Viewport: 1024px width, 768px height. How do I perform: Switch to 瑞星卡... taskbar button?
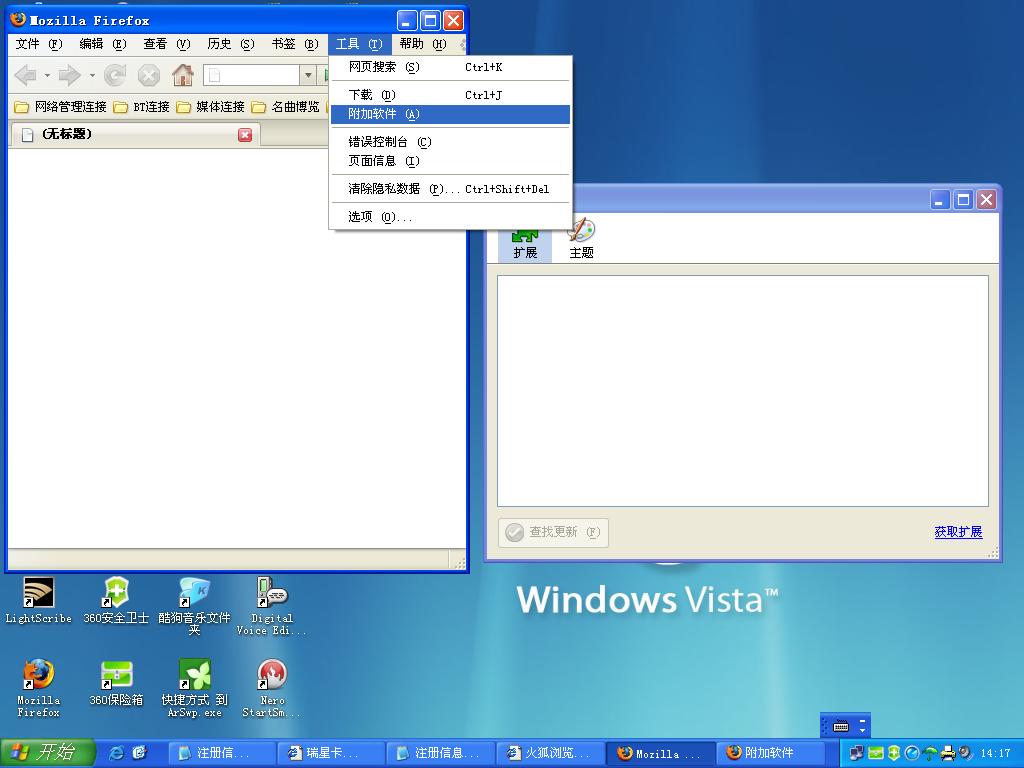coord(330,753)
